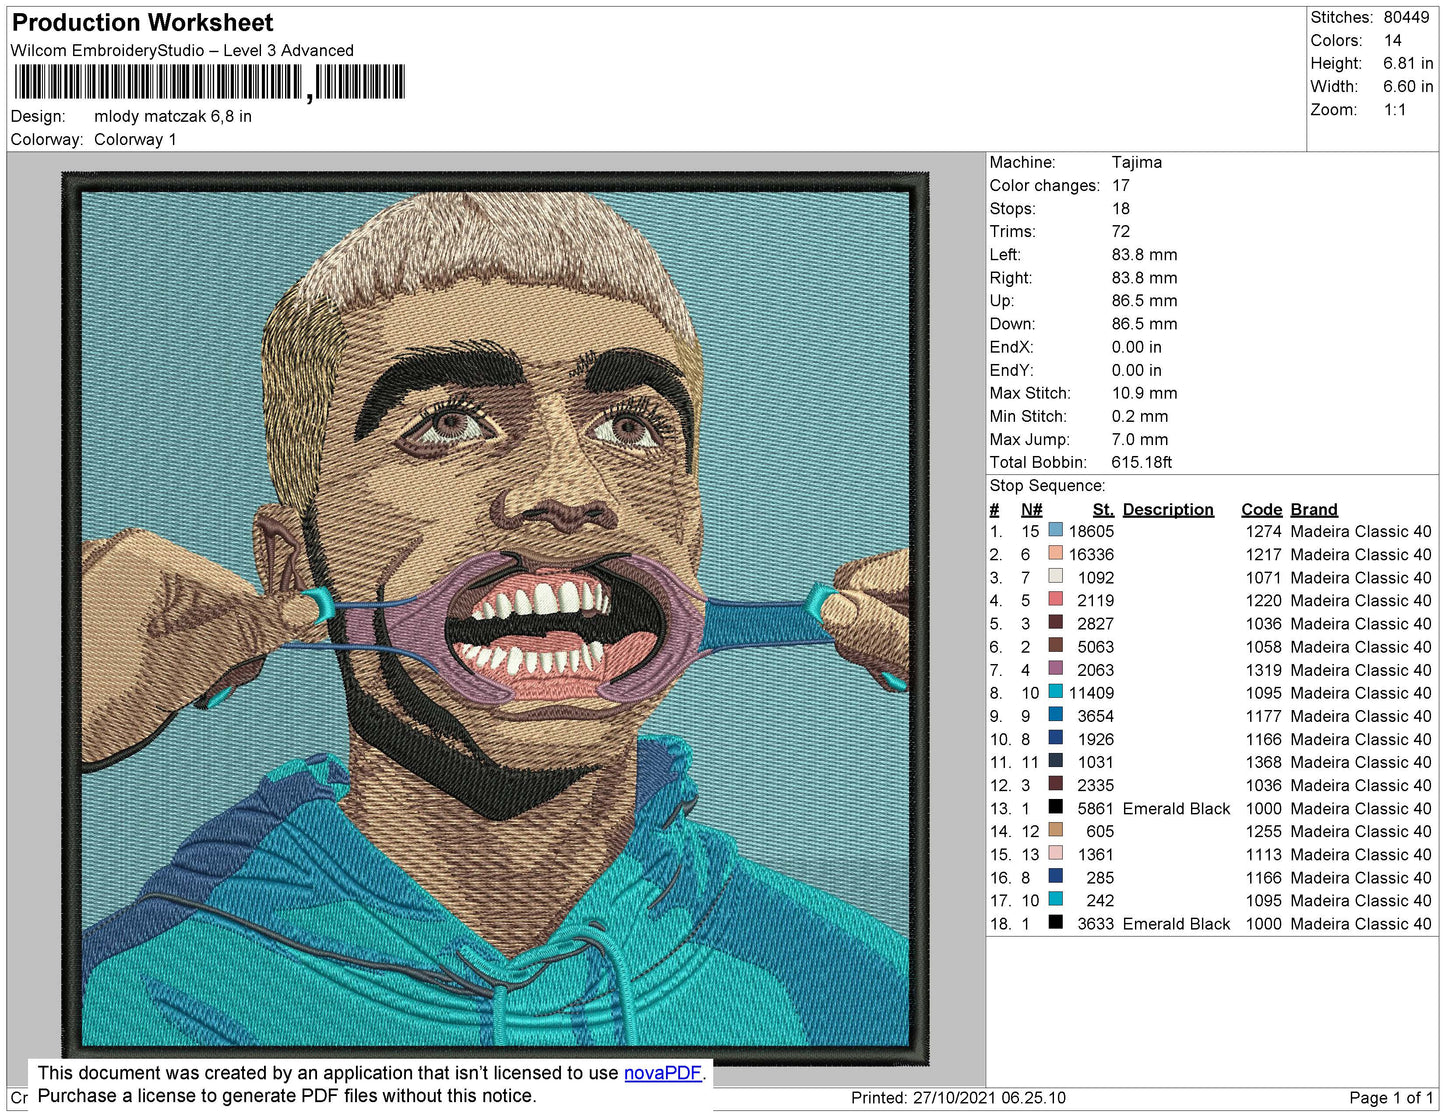1445x1117 pixels.
Task: Select the 'Printed: 27/10/2021 06.25.10' timestamp
Action: [x=958, y=1097]
